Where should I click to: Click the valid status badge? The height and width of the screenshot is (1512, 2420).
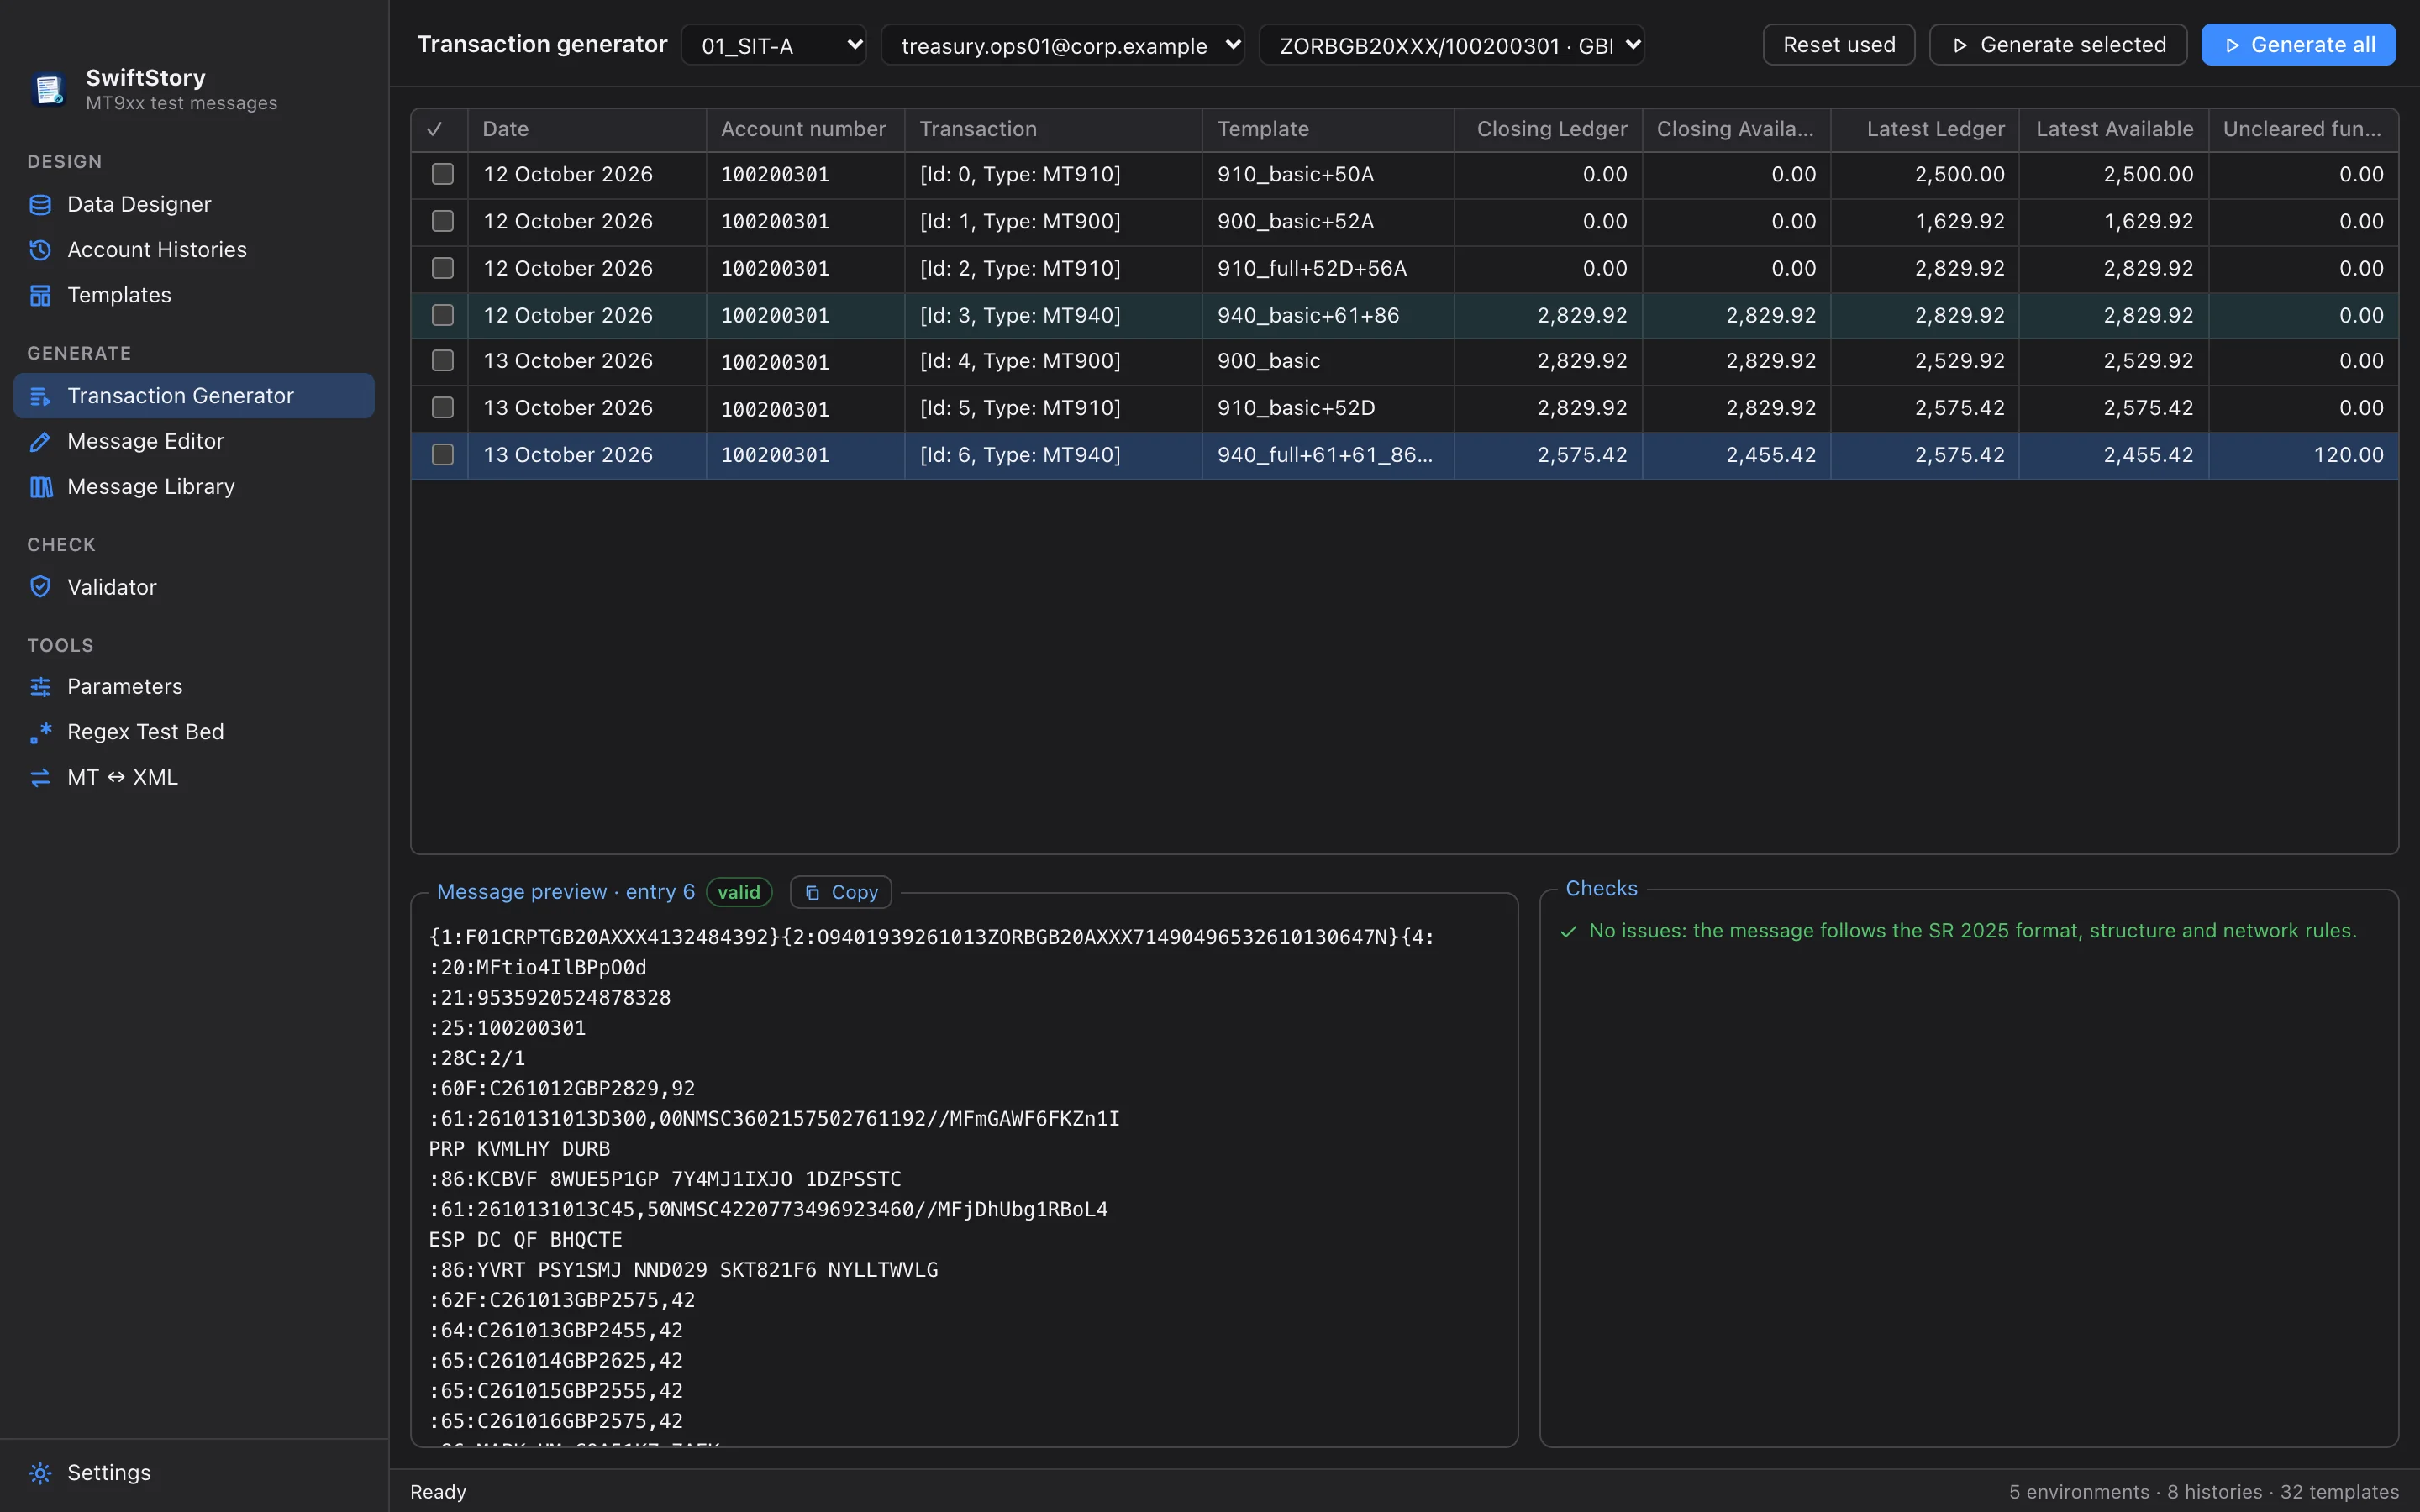coord(739,892)
